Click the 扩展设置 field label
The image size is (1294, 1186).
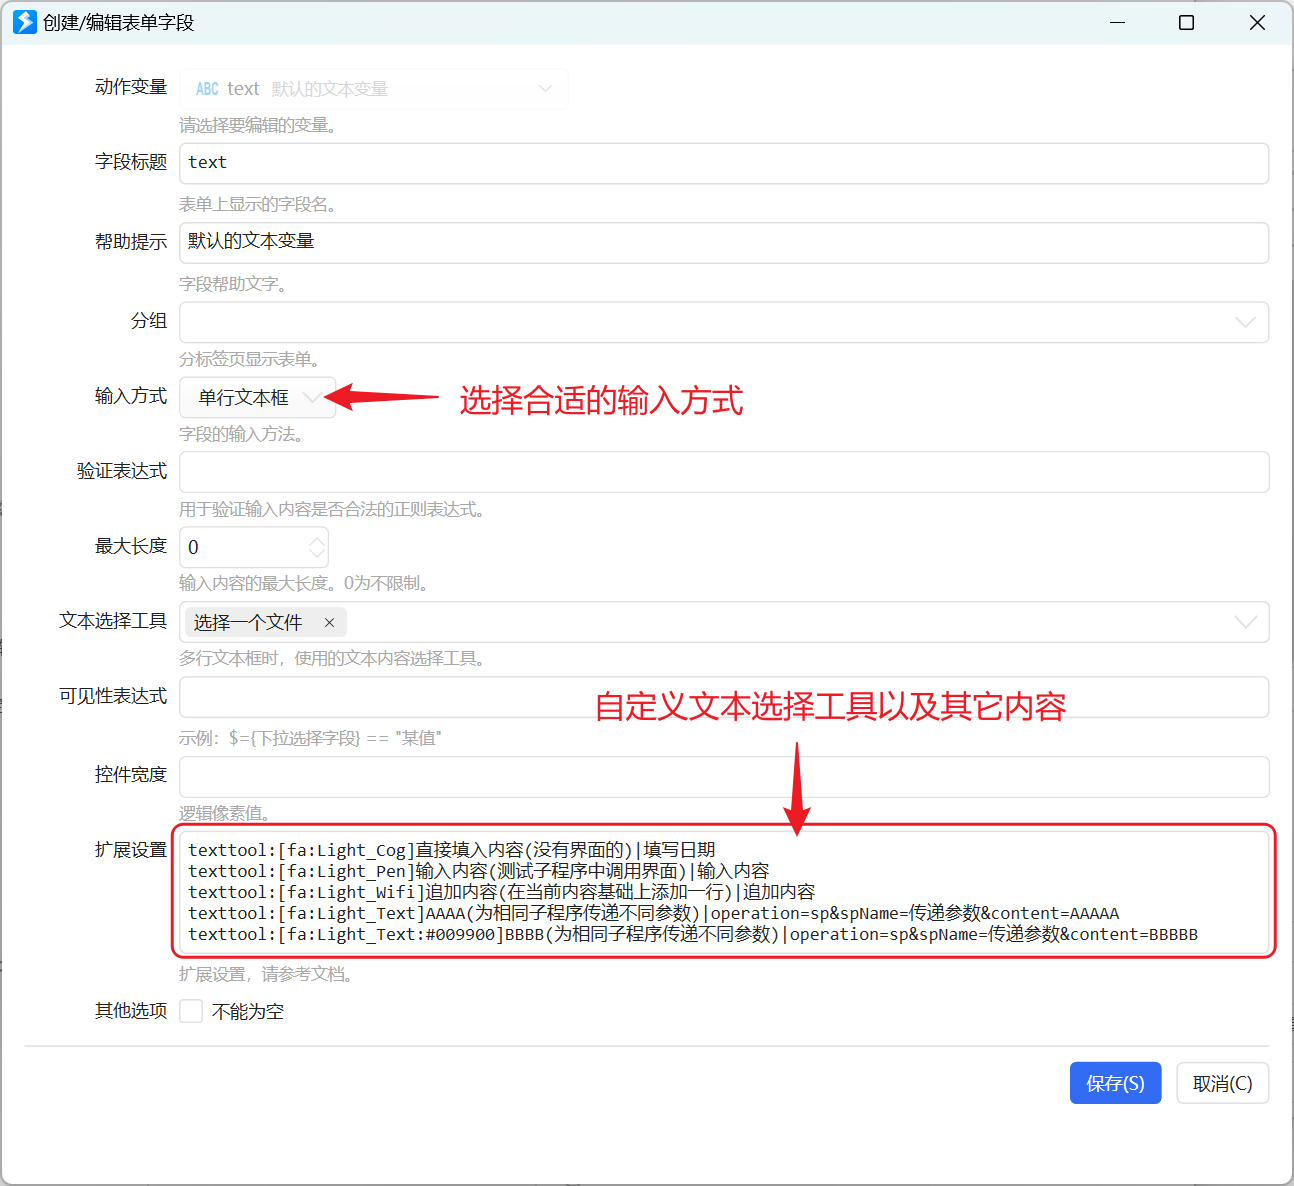(131, 850)
